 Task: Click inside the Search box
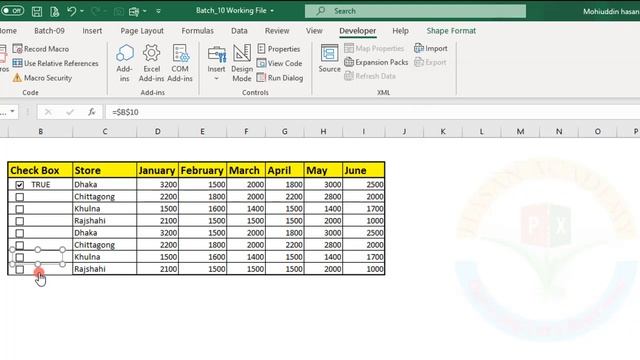(x=415, y=11)
